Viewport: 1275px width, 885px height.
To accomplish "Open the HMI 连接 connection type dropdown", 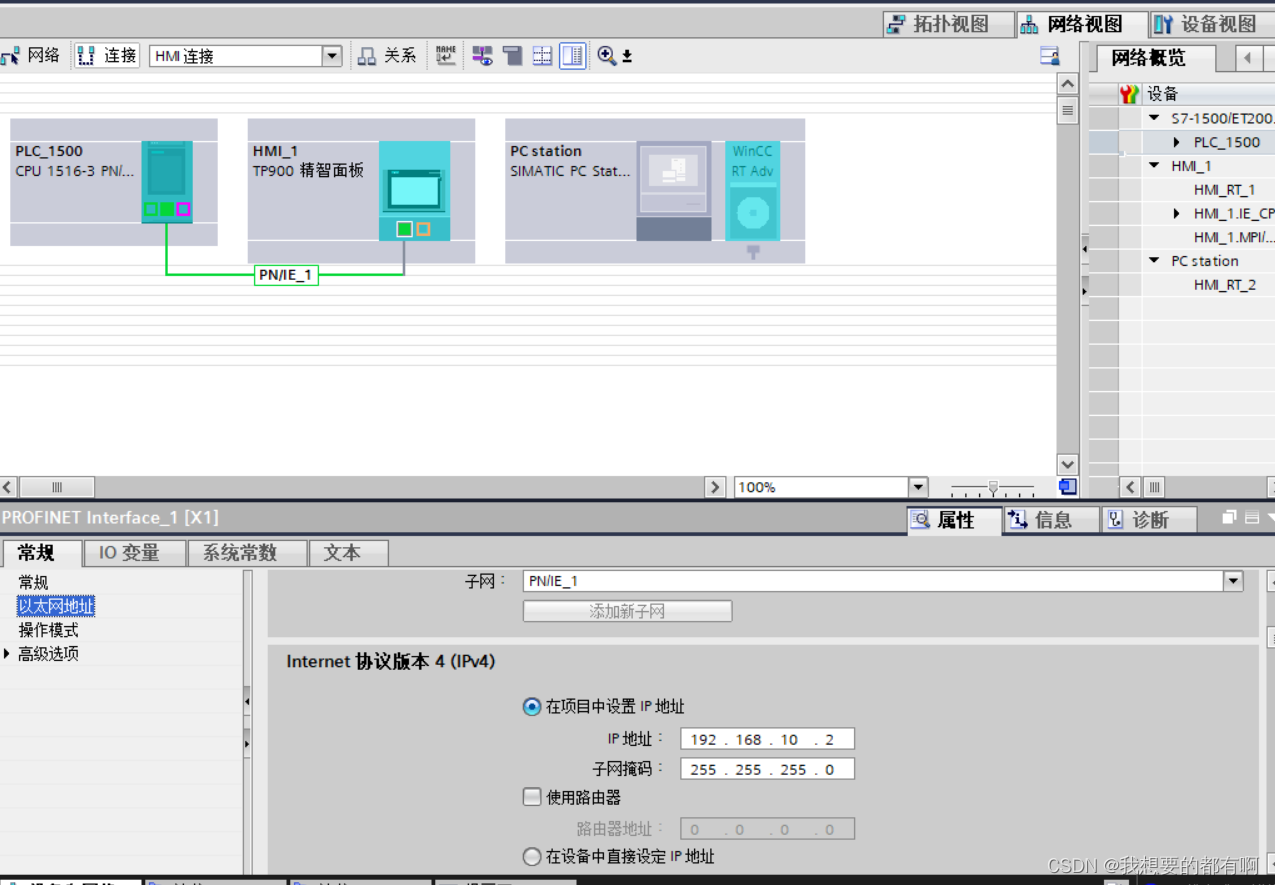I will pos(332,57).
